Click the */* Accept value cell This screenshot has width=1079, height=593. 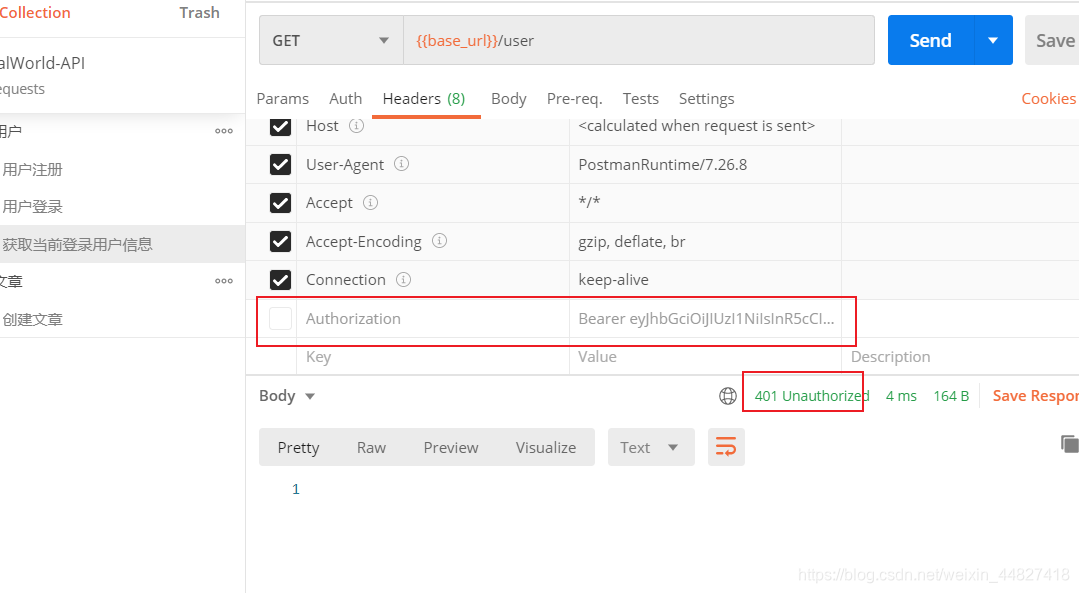pos(705,203)
